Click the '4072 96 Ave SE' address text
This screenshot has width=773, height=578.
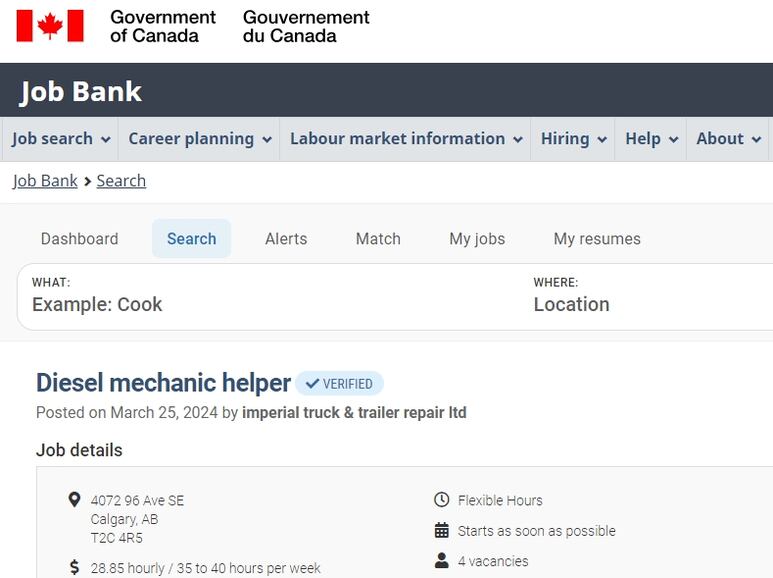[x=137, y=501]
